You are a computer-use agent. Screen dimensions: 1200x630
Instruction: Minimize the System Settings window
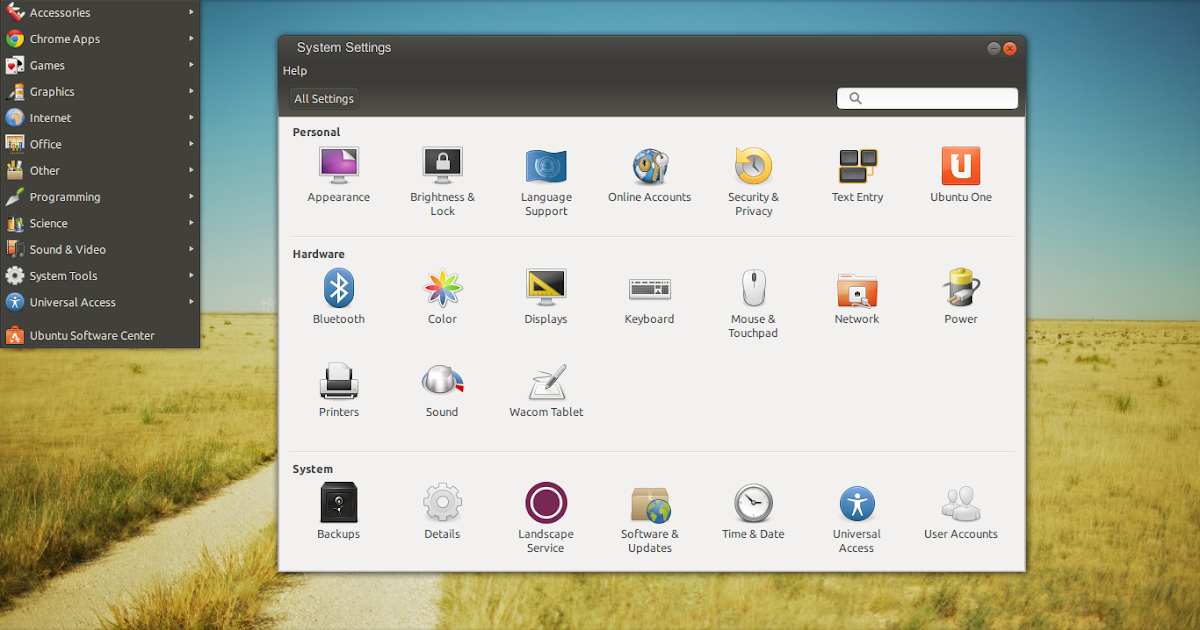tap(994, 48)
